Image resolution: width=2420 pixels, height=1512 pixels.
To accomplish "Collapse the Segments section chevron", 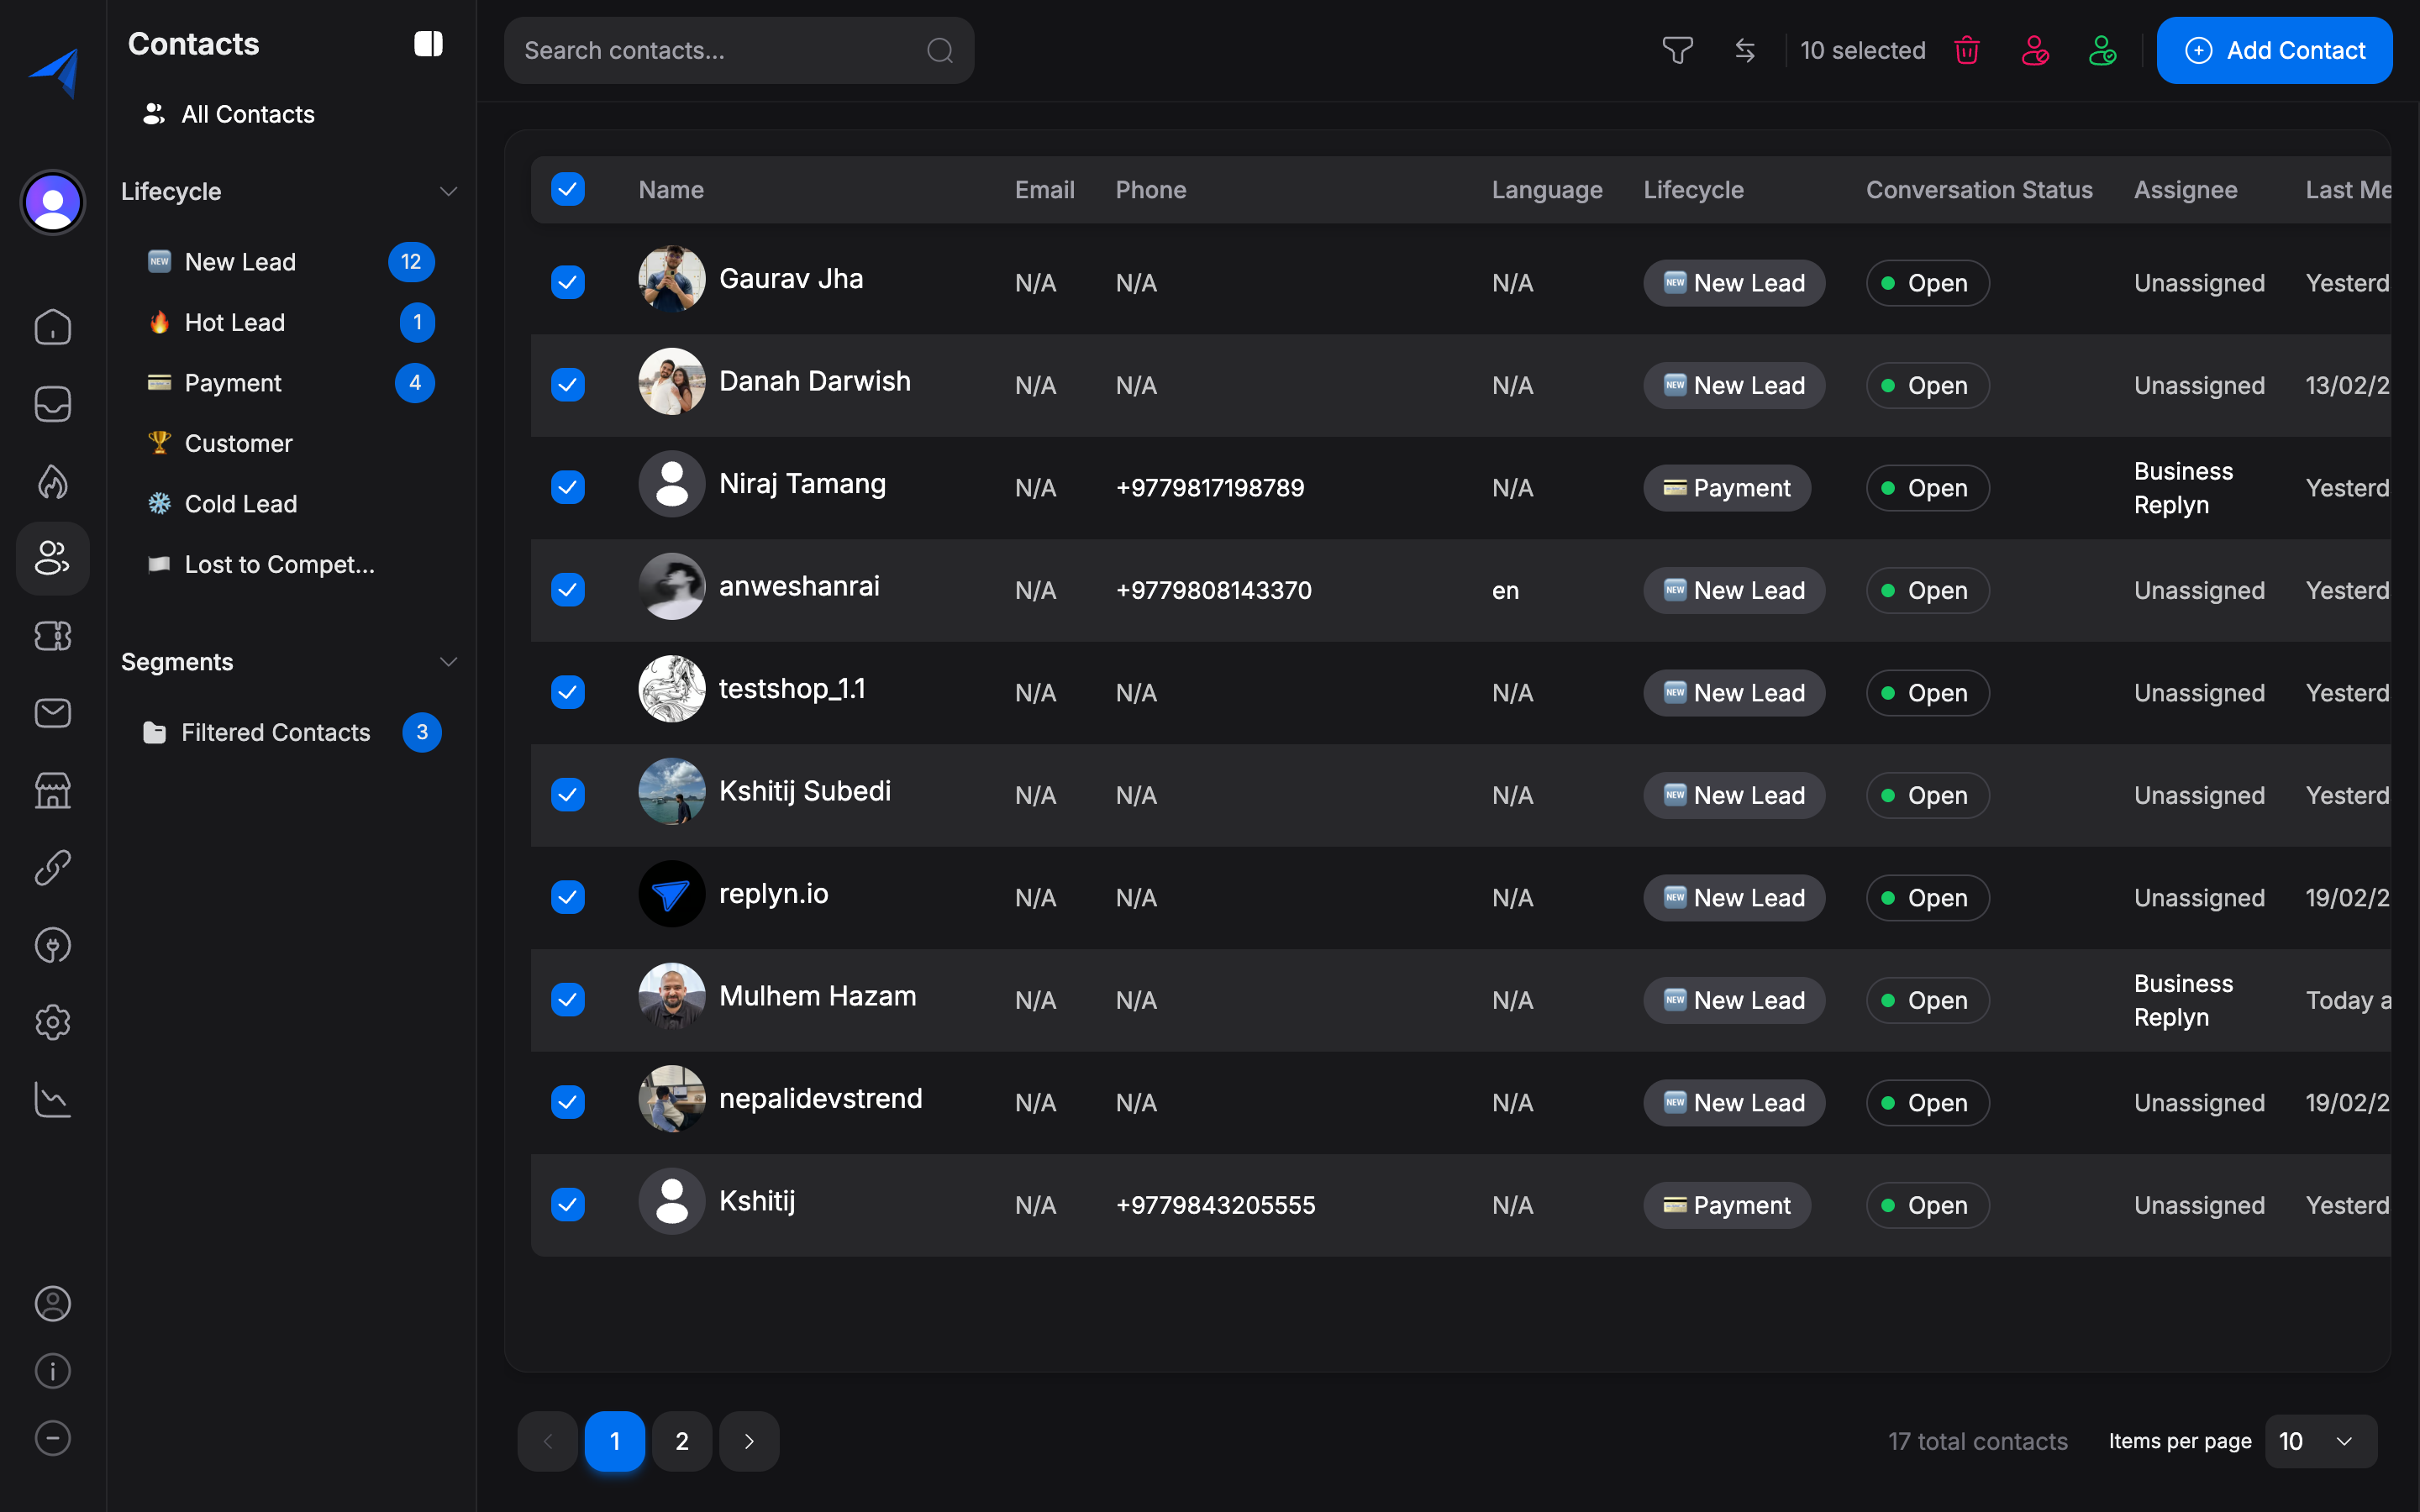I will 448,662.
